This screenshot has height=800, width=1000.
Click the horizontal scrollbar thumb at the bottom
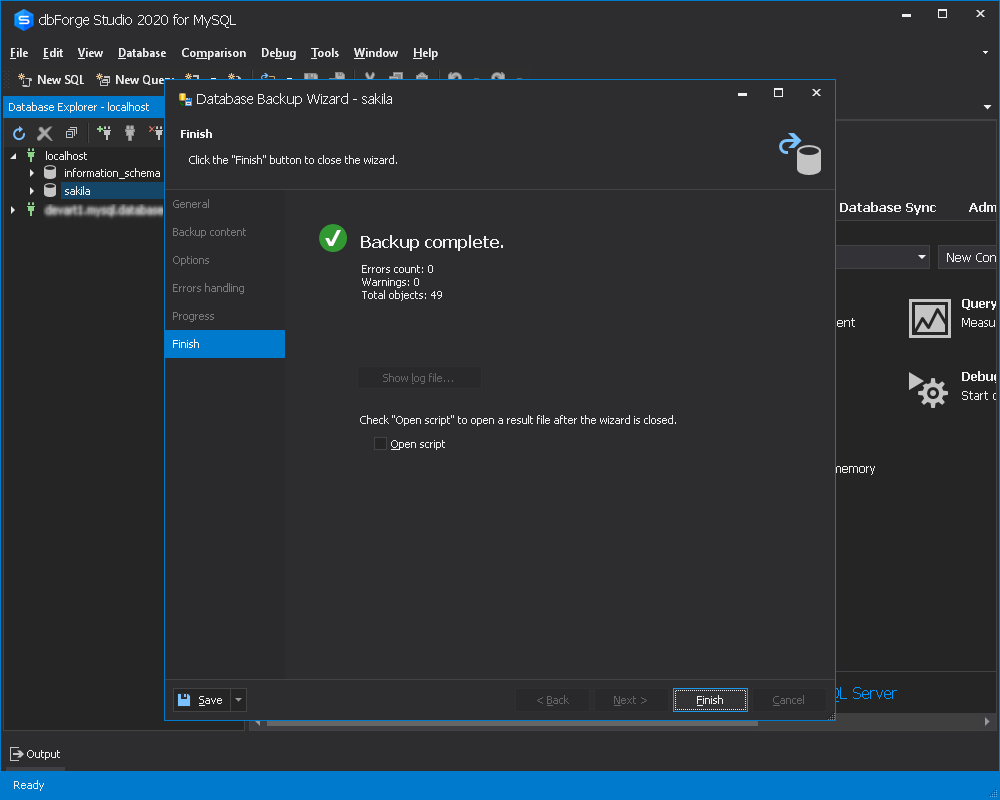click(x=512, y=722)
